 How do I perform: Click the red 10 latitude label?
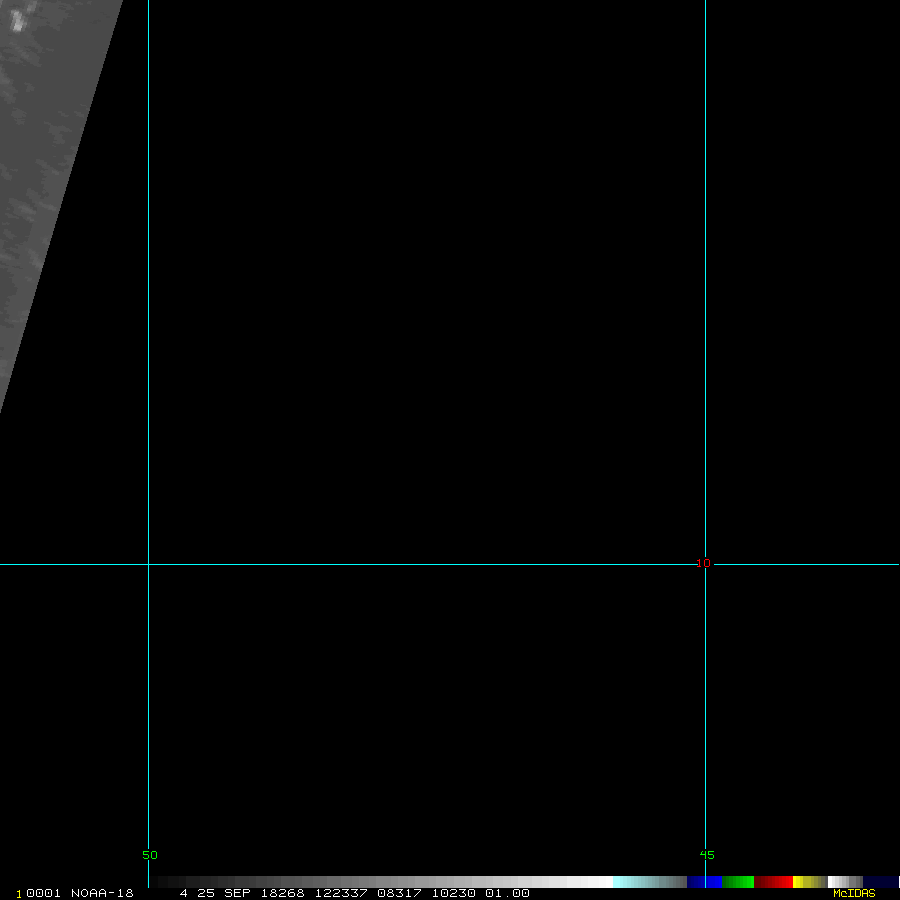pyautogui.click(x=703, y=564)
